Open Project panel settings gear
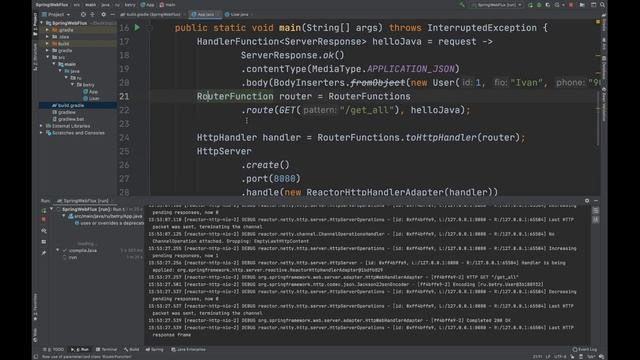The width and height of the screenshot is (640, 360). (103, 14)
